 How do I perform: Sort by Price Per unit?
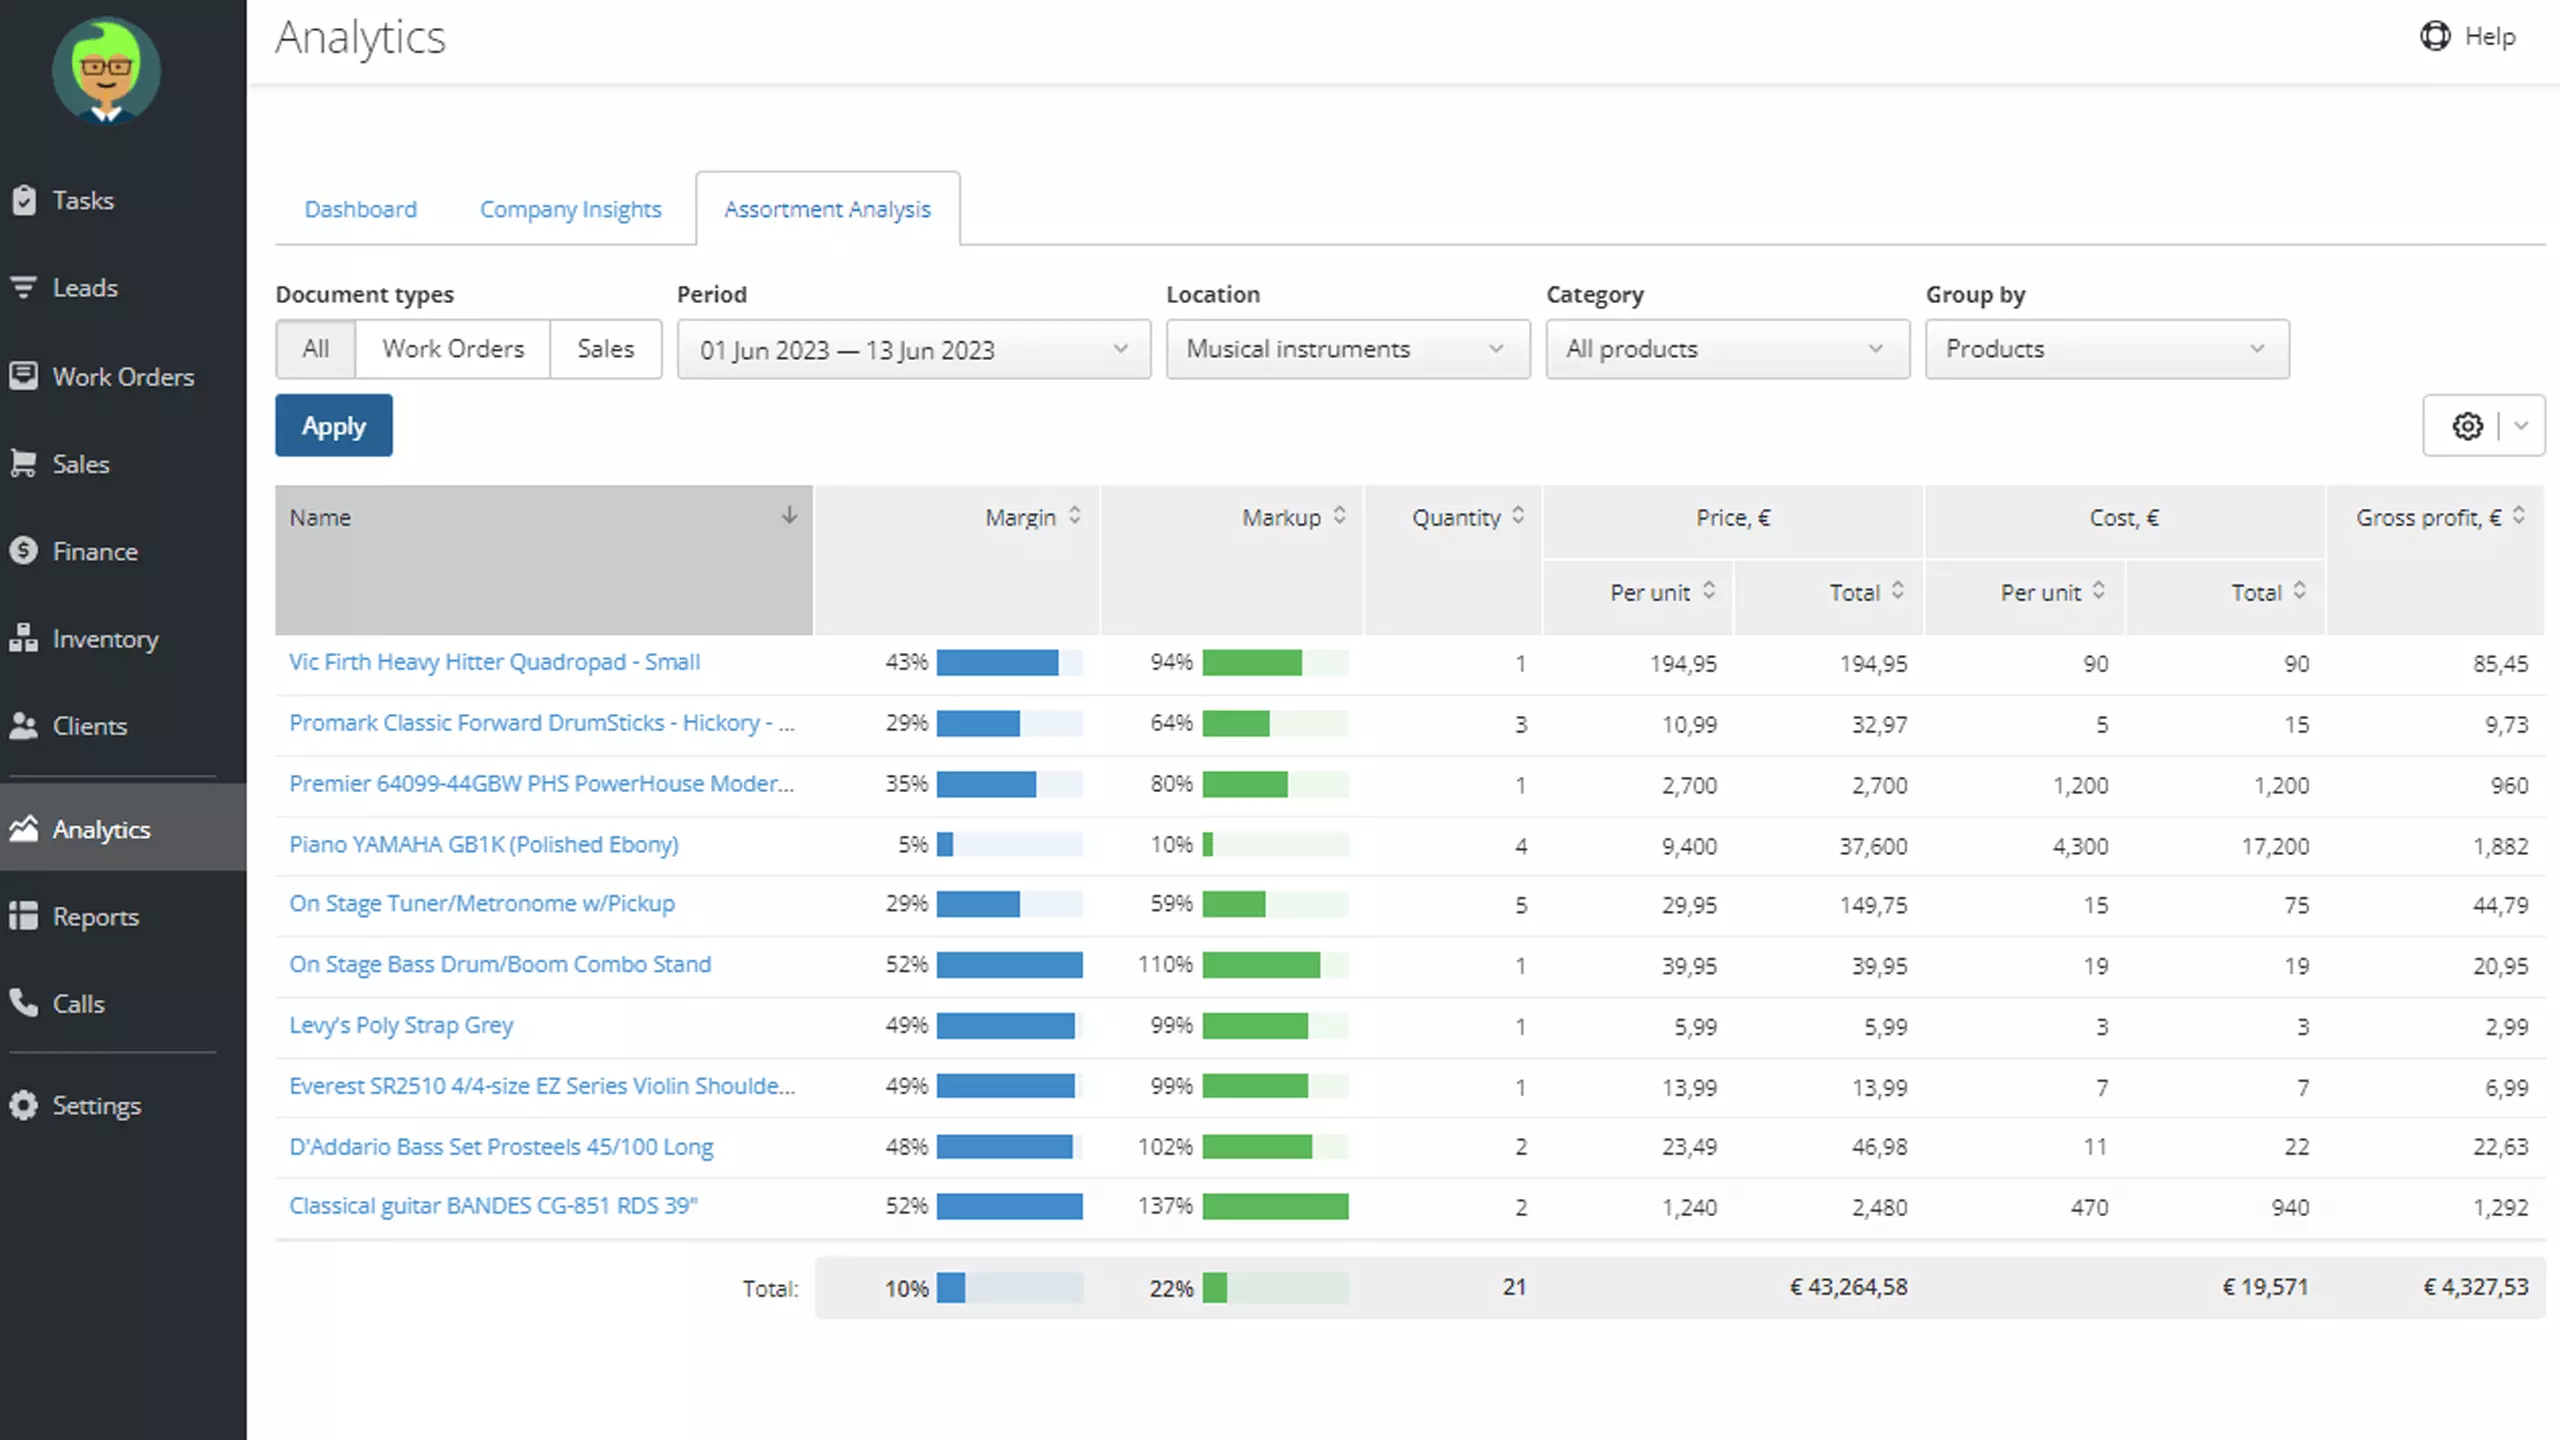(1709, 591)
